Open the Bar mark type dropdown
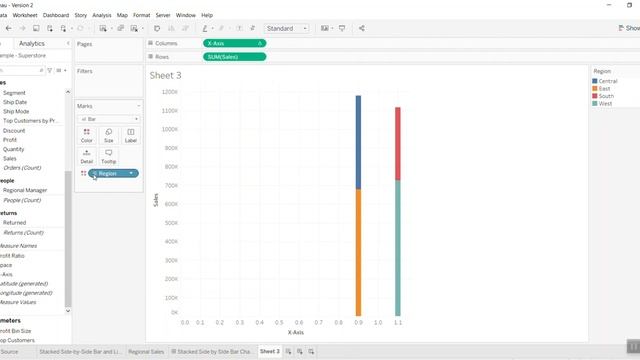This screenshot has height=360, width=640. coord(109,119)
